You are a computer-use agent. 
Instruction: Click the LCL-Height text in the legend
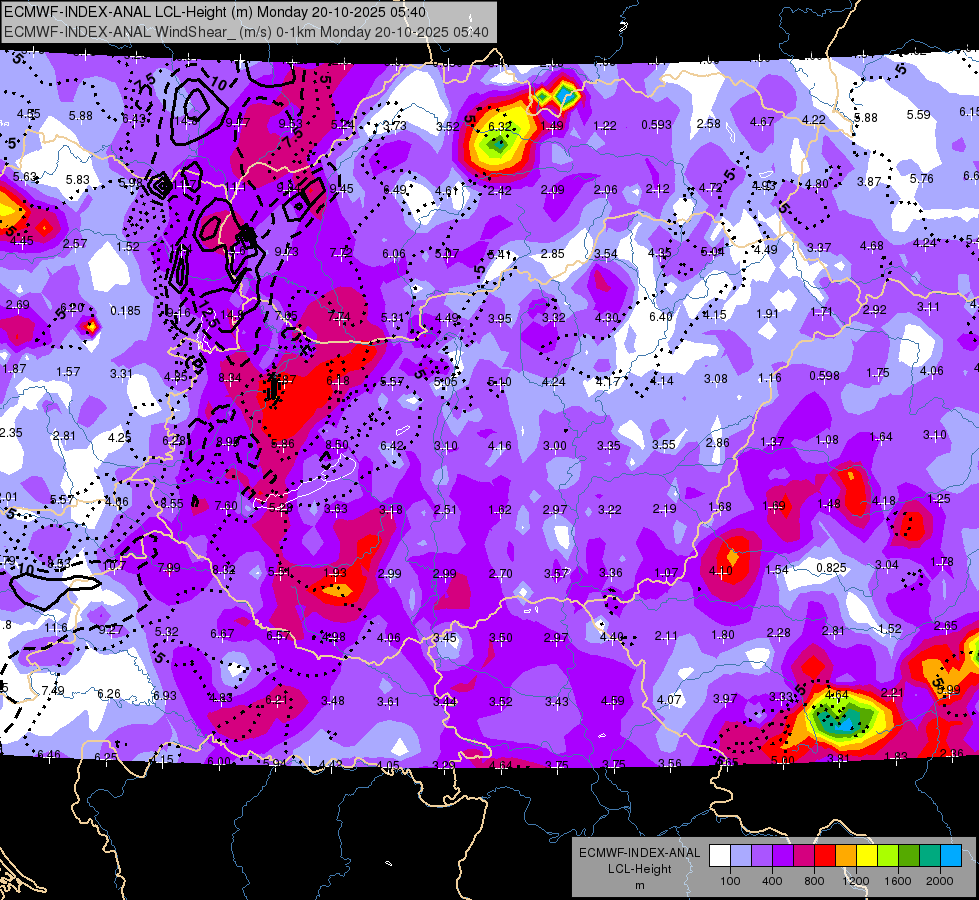pos(639,869)
